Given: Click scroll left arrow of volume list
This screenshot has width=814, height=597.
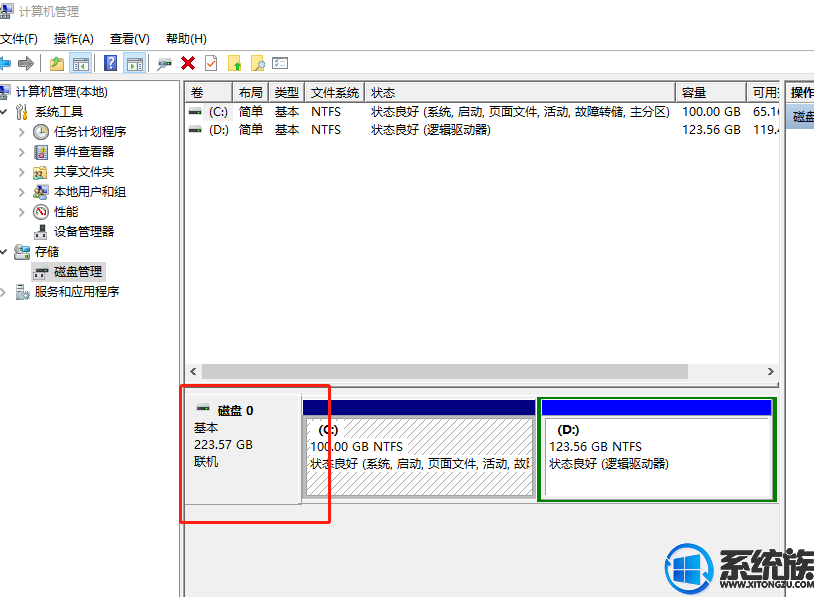Looking at the screenshot, I should [x=193, y=372].
